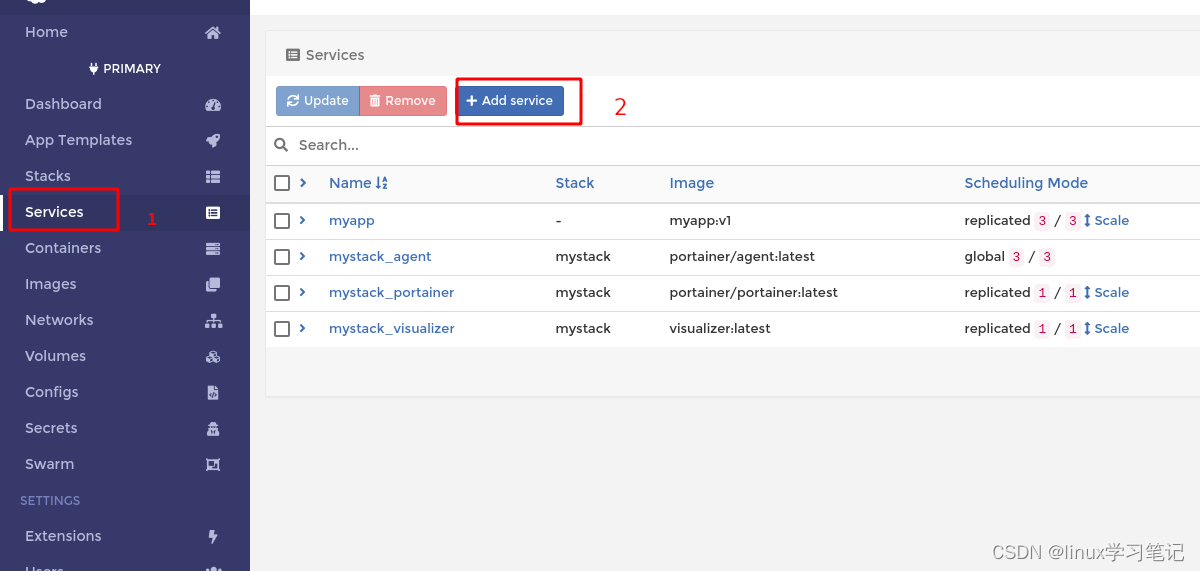Expand the mystack_agent service row
1200x571 pixels.
303,255
